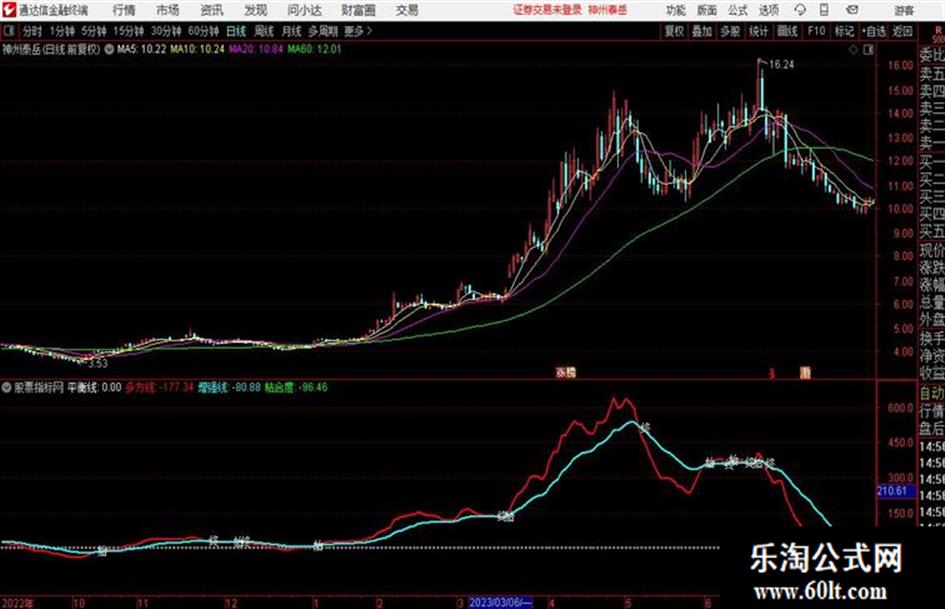This screenshot has width=945, height=609.
Task: Open the 发现 menu
Action: [256, 10]
